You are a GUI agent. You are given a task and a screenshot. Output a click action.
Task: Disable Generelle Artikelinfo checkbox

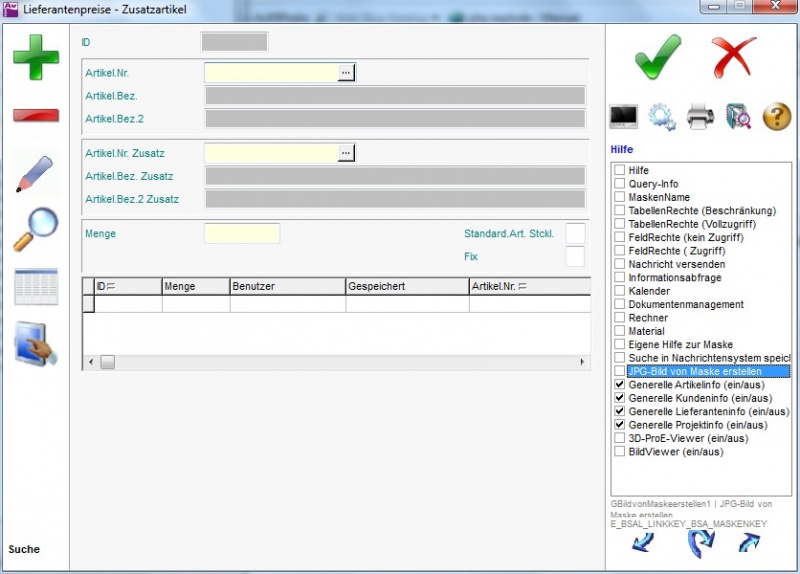pyautogui.click(x=620, y=384)
